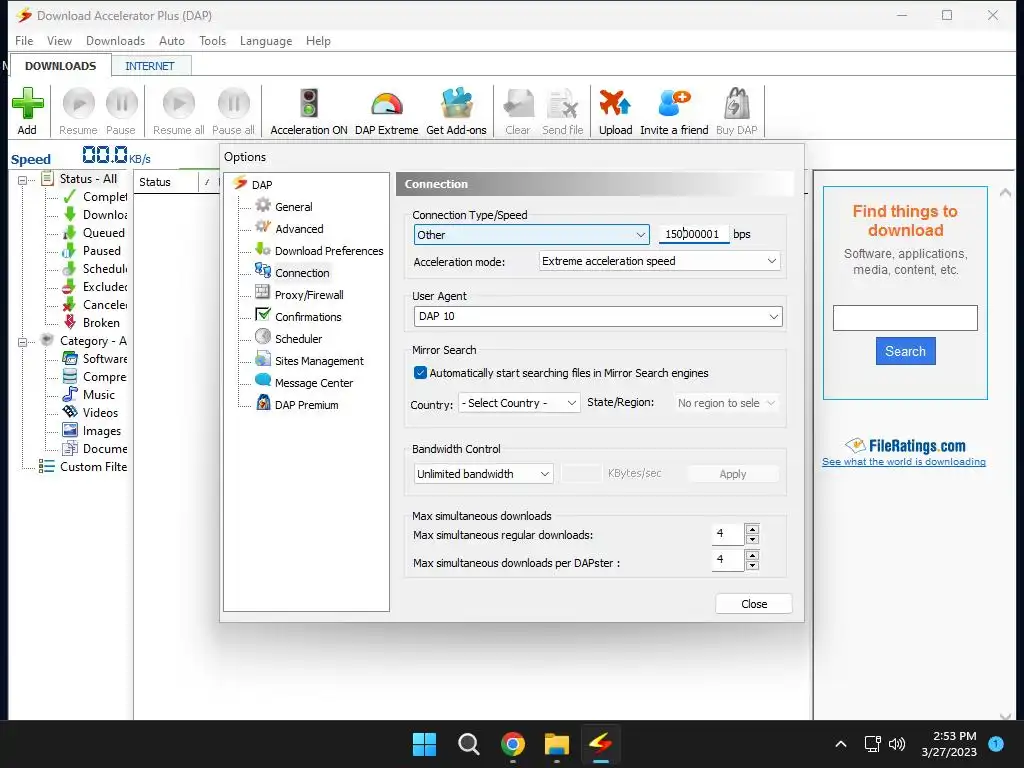The width and height of the screenshot is (1024, 768).
Task: Click the Apply bandwidth button
Action: 733,474
